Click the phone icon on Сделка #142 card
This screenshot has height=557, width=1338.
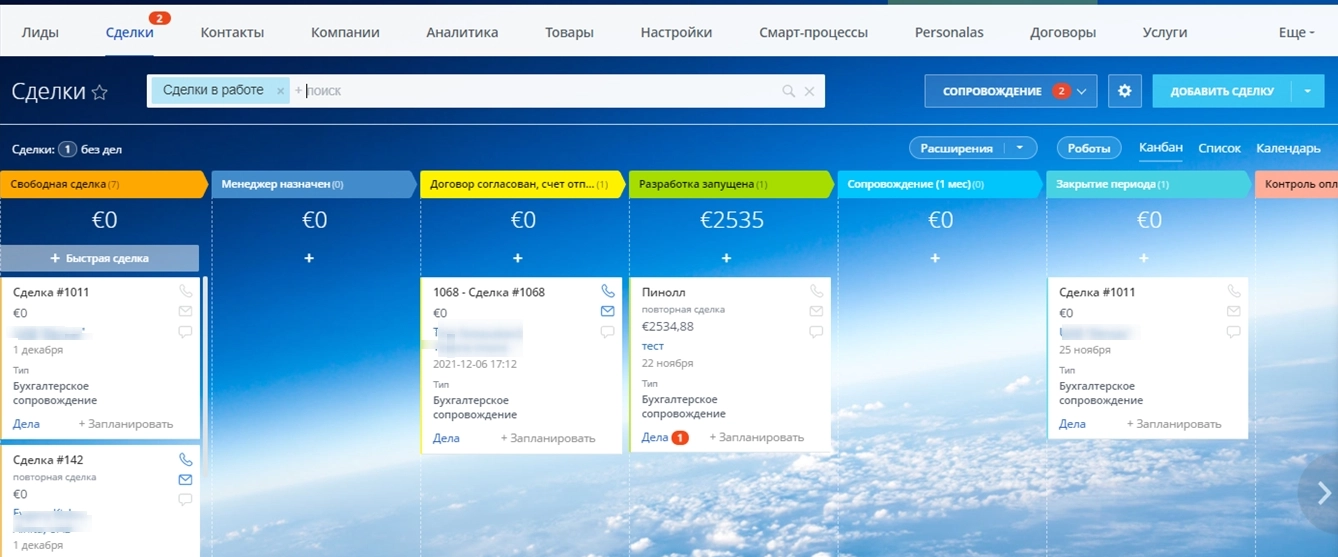(185, 460)
